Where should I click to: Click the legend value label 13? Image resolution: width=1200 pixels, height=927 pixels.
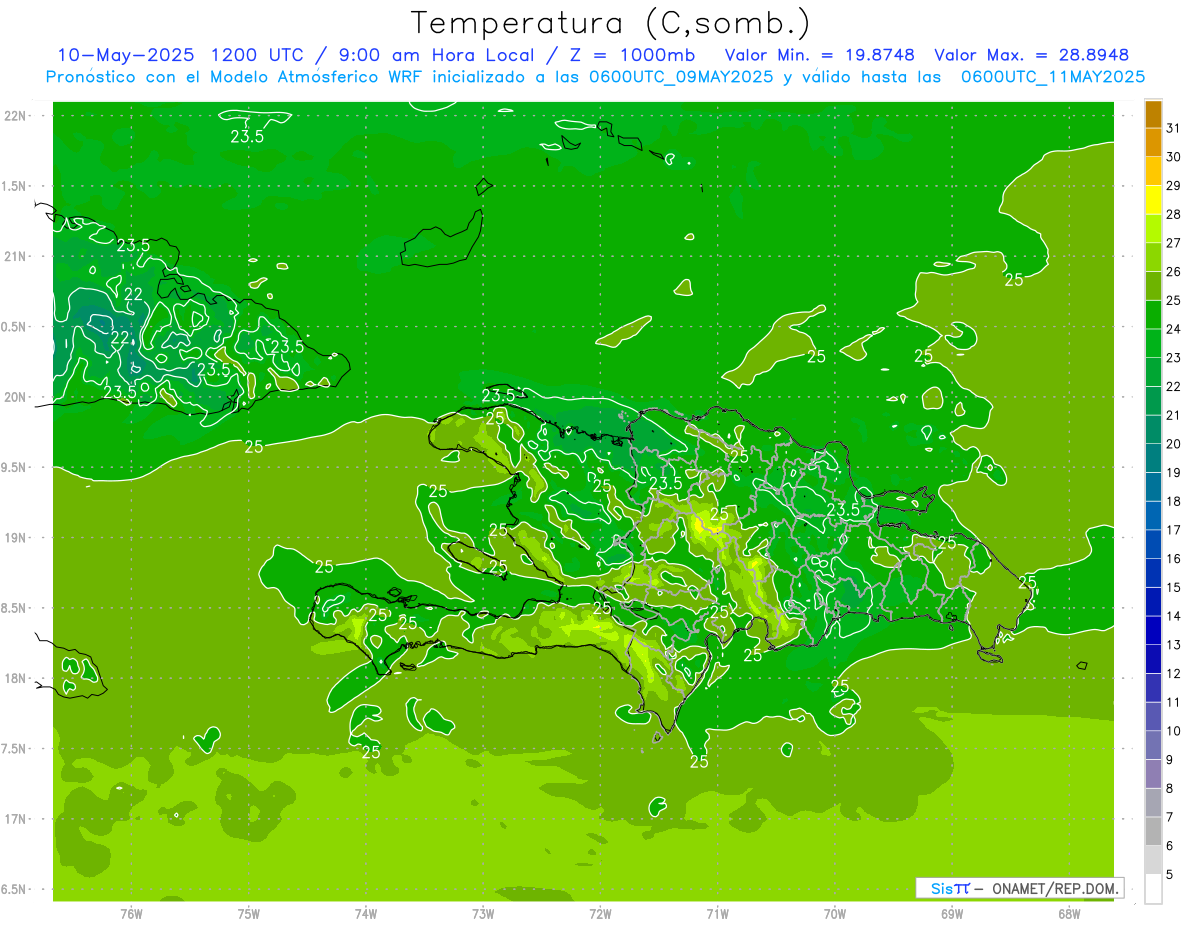pos(1174,645)
